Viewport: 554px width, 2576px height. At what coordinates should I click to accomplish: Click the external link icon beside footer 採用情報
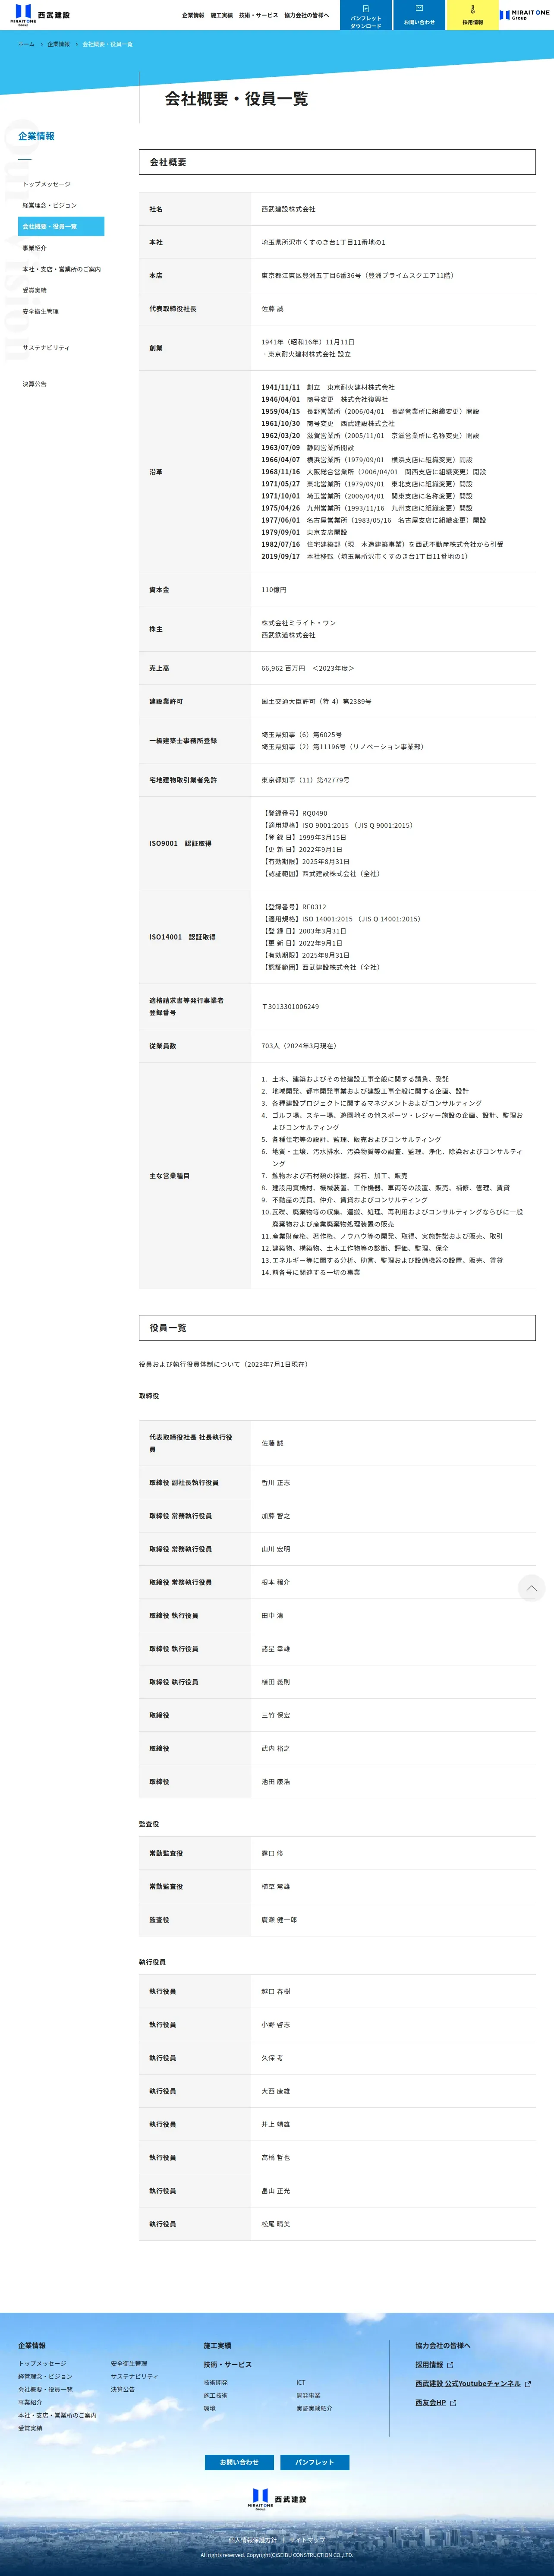click(x=450, y=2365)
